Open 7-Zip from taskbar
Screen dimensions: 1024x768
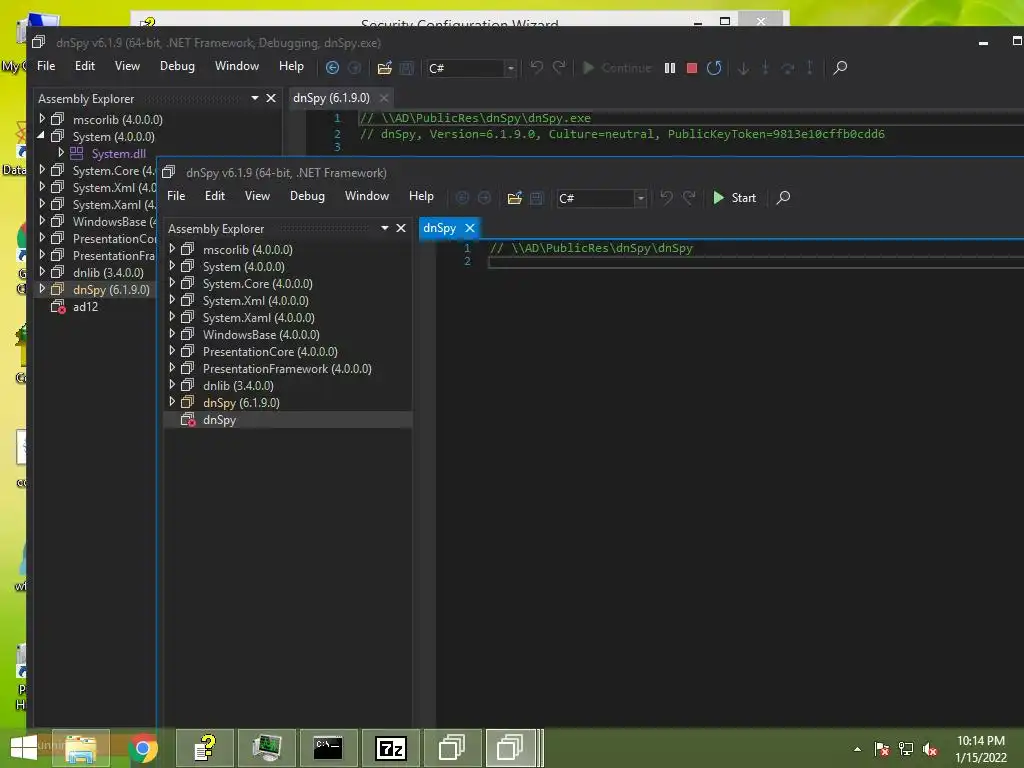391,748
